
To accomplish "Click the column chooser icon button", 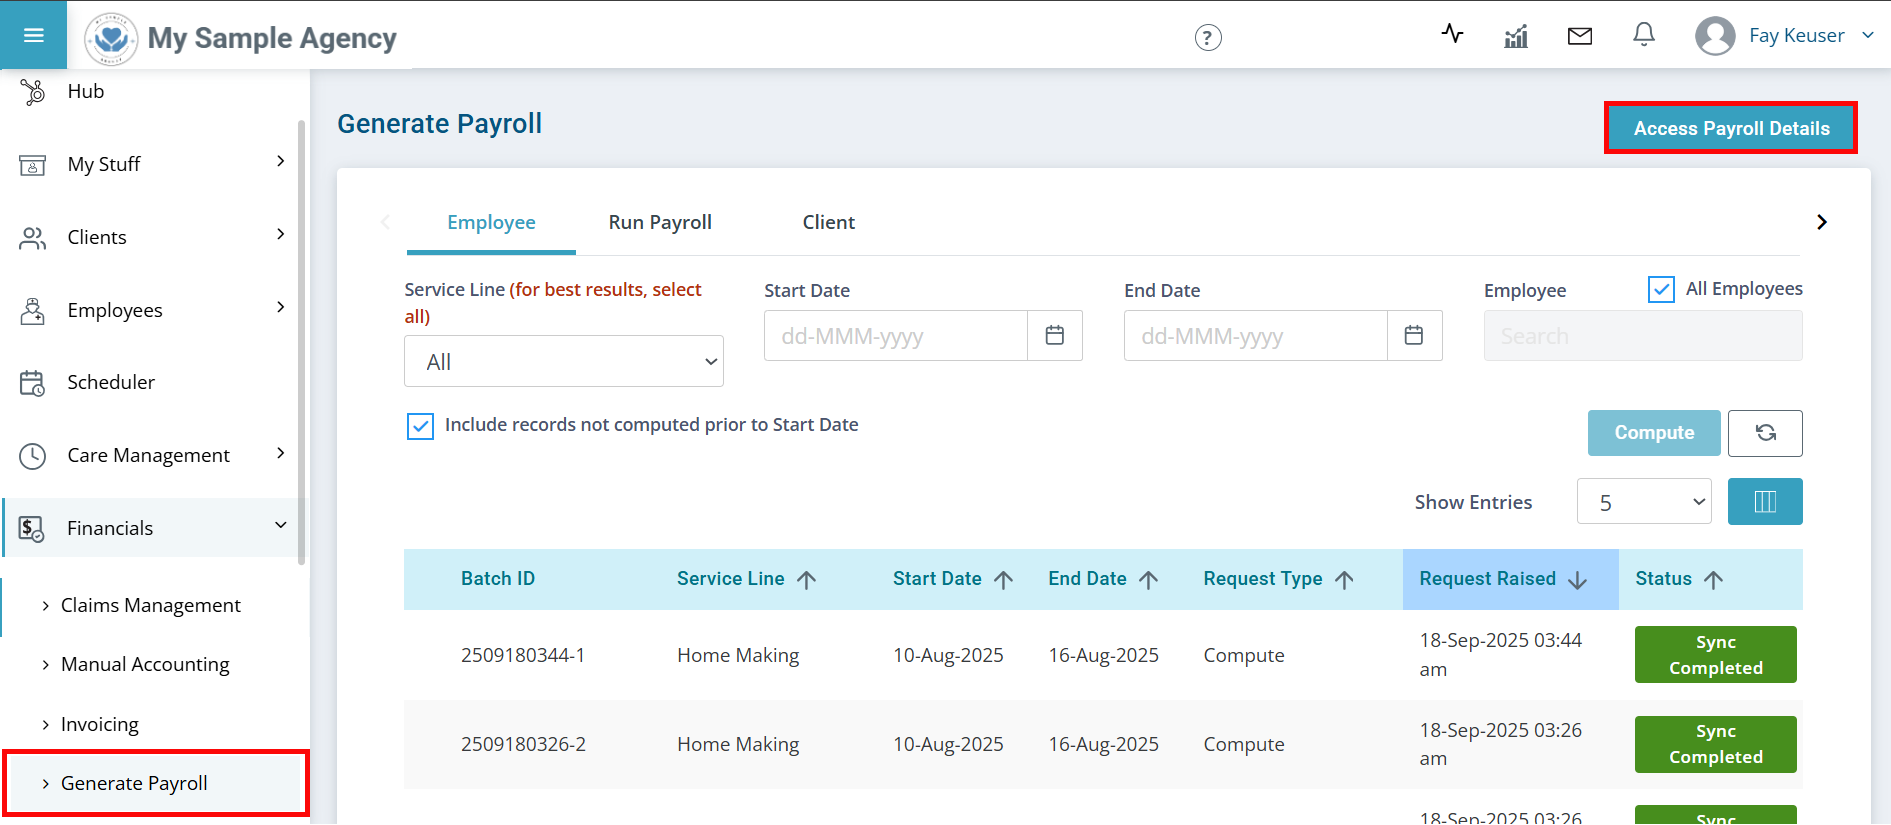I will [x=1765, y=502].
